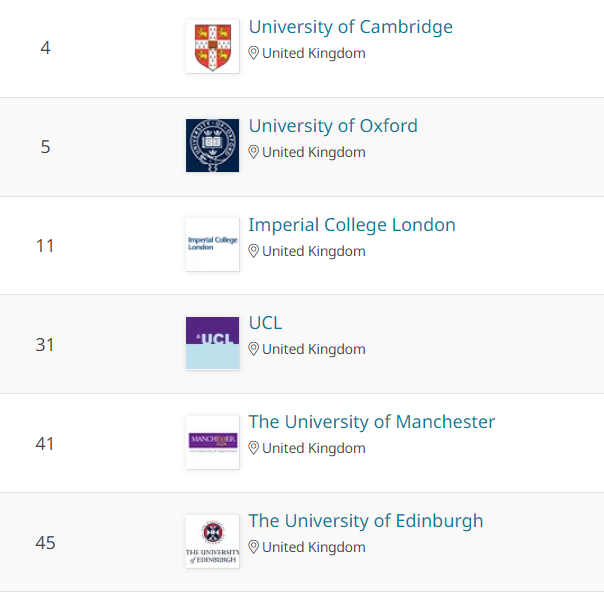Viewport: 604px width, 592px height.
Task: Open the Imperial College London link
Action: coord(352,225)
